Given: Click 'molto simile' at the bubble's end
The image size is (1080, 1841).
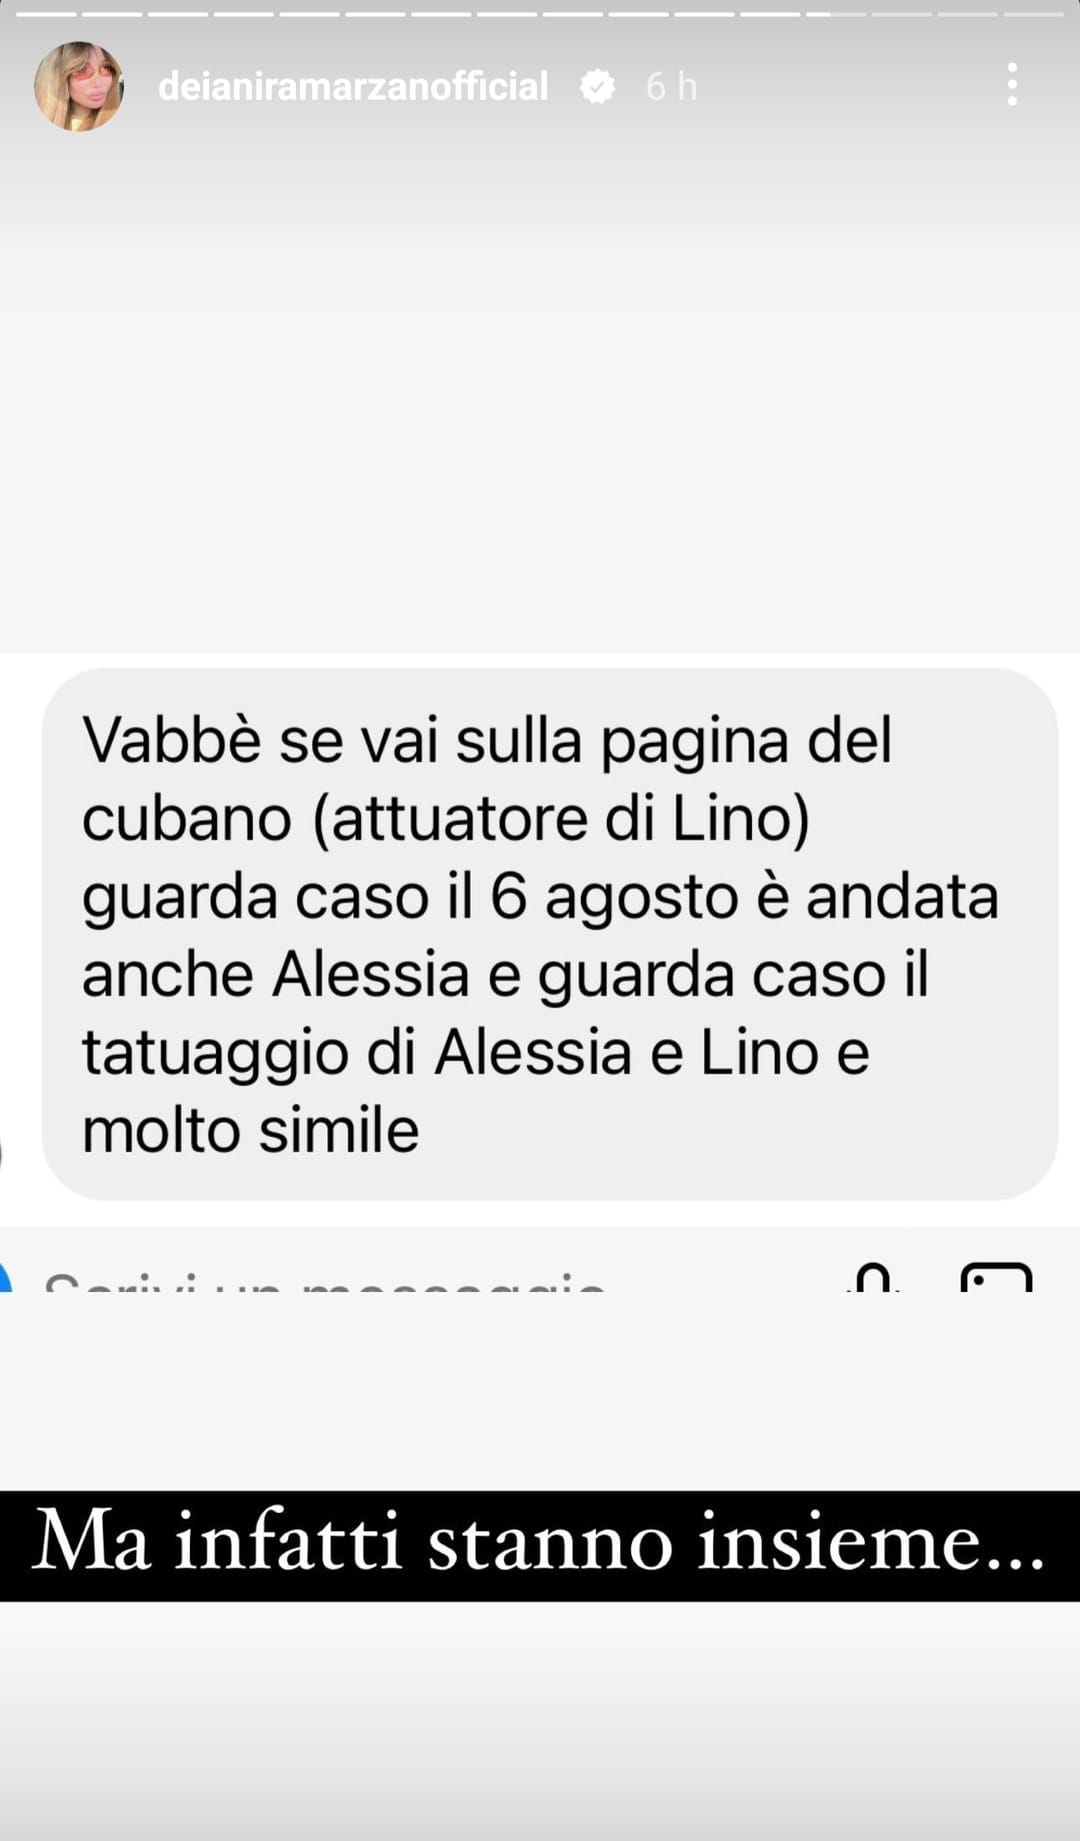Looking at the screenshot, I should (x=251, y=1131).
